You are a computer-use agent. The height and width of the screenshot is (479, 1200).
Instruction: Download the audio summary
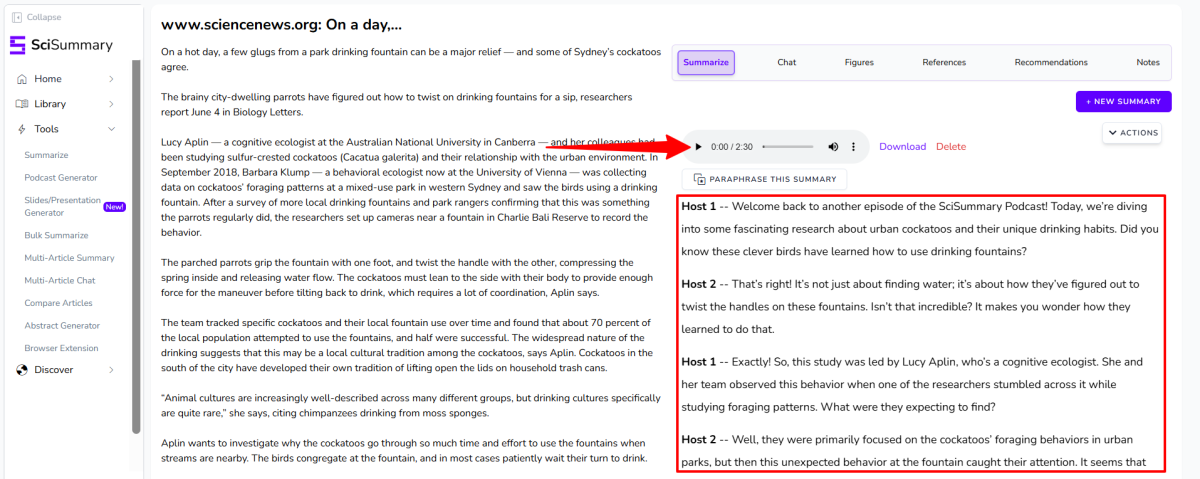pyautogui.click(x=902, y=147)
